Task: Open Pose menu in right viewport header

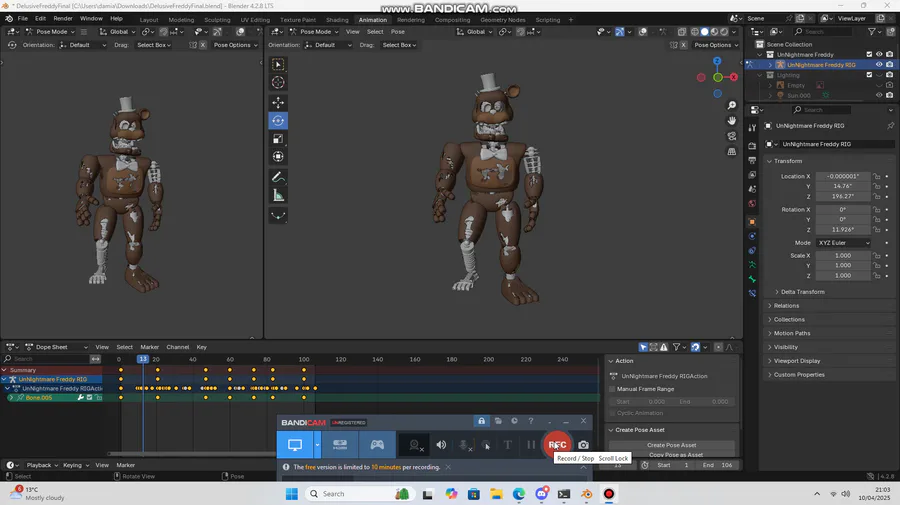Action: tap(398, 32)
